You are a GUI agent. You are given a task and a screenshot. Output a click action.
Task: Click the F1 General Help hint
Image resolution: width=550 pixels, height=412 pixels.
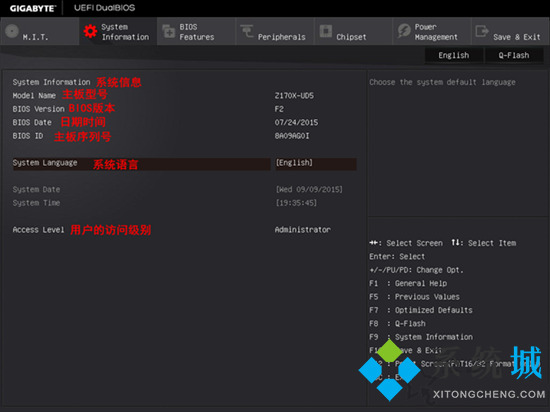408,284
